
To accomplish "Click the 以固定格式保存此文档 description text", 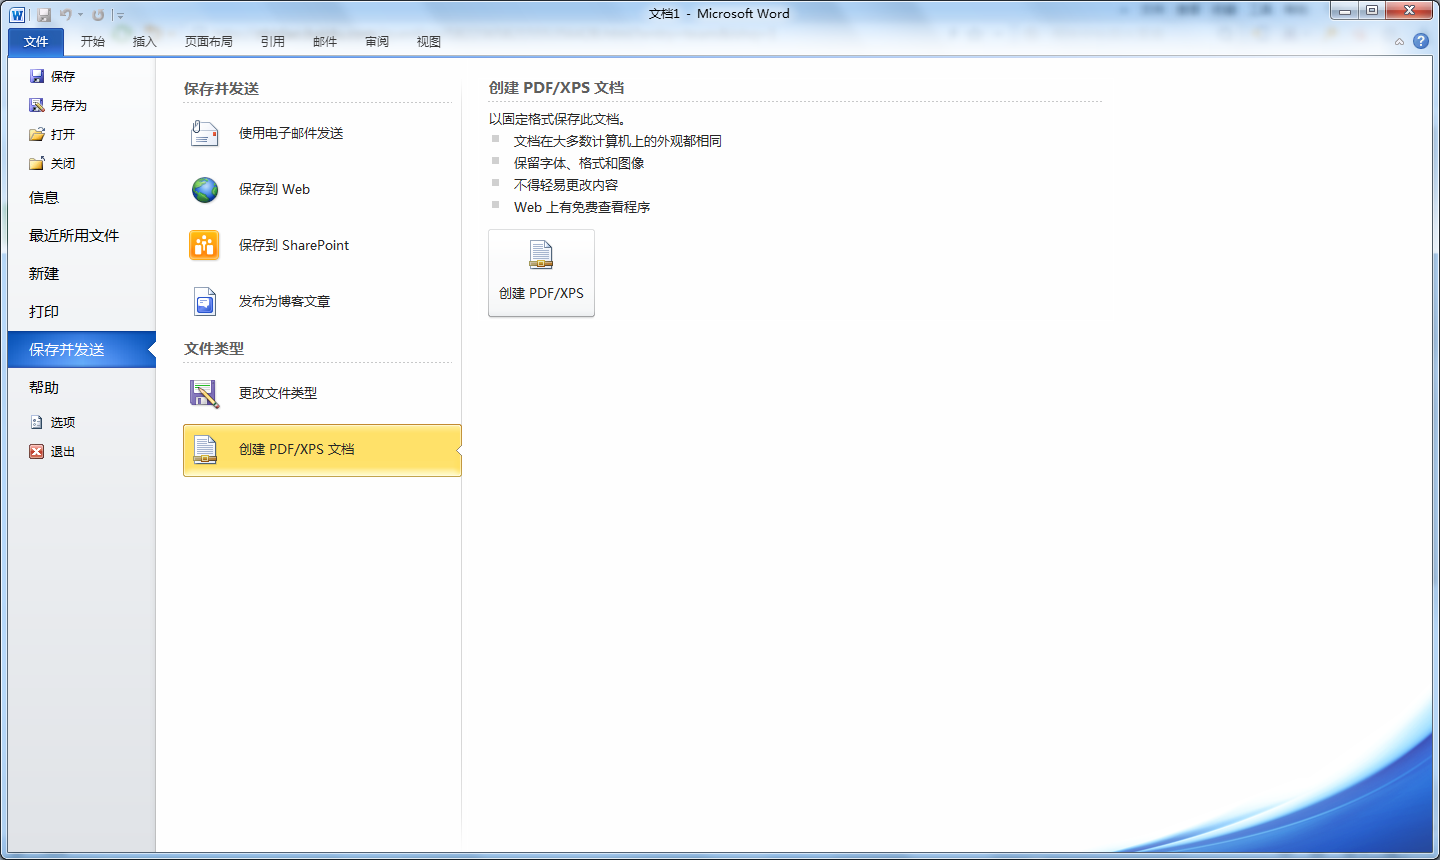I will click(557, 119).
